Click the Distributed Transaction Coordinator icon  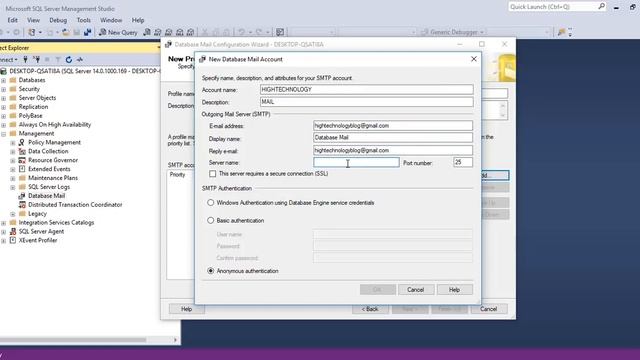pyautogui.click(x=22, y=205)
